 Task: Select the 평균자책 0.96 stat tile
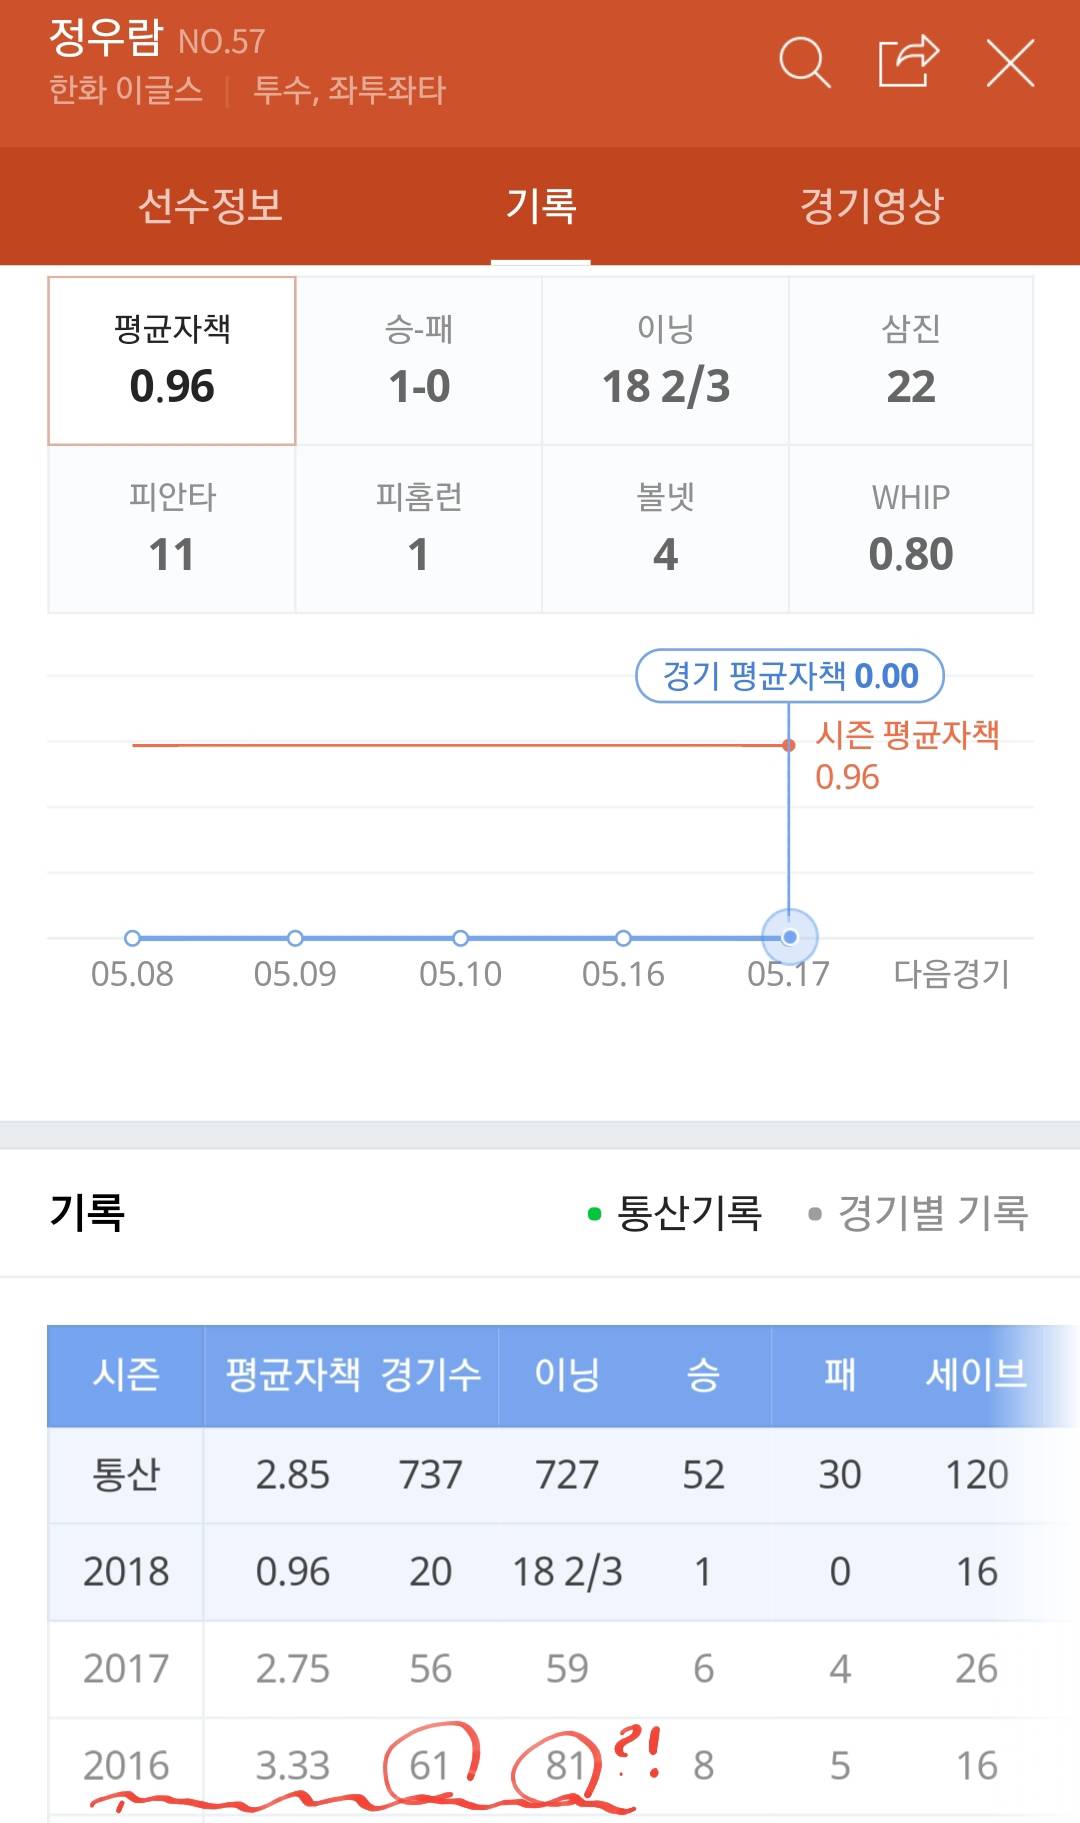point(172,361)
